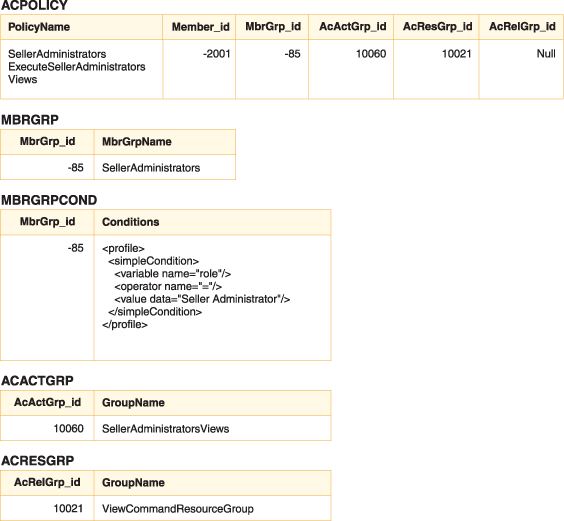The image size is (564, 521).
Task: Select the ACACTGRP table title
Action: [x=37, y=381]
